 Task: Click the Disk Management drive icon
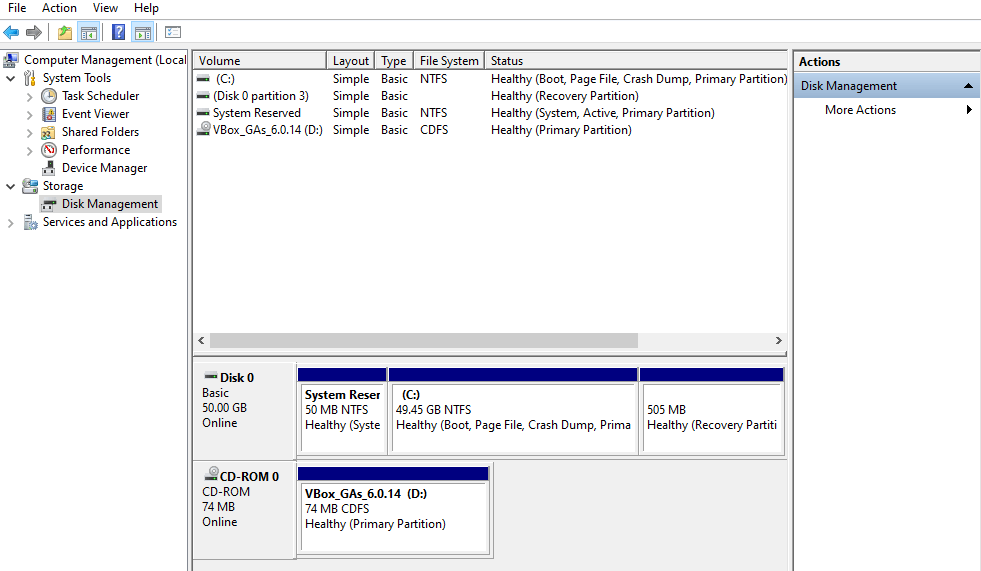49,205
